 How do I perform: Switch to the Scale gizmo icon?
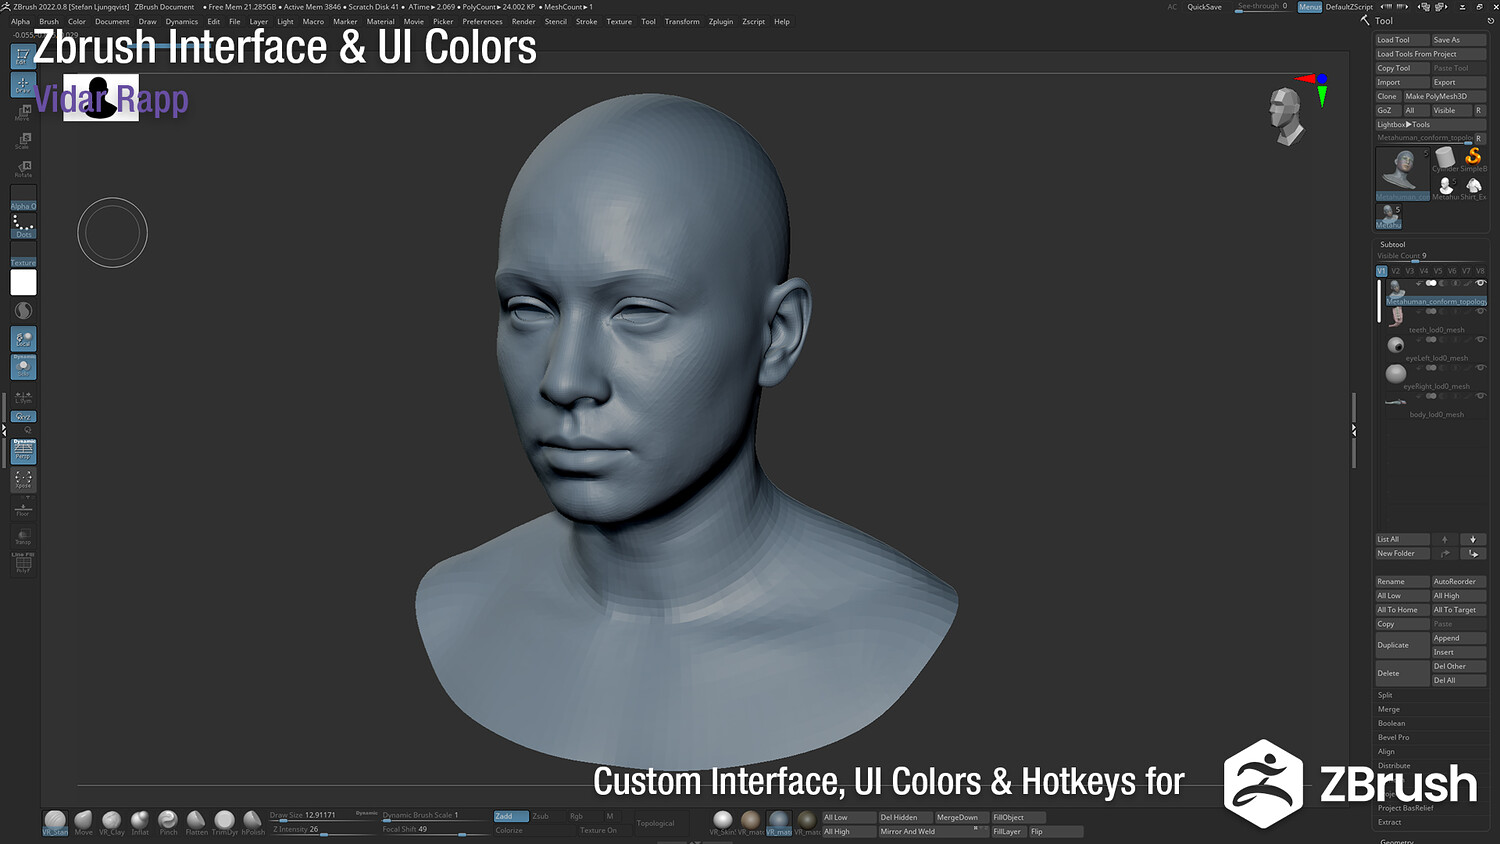pos(23,141)
